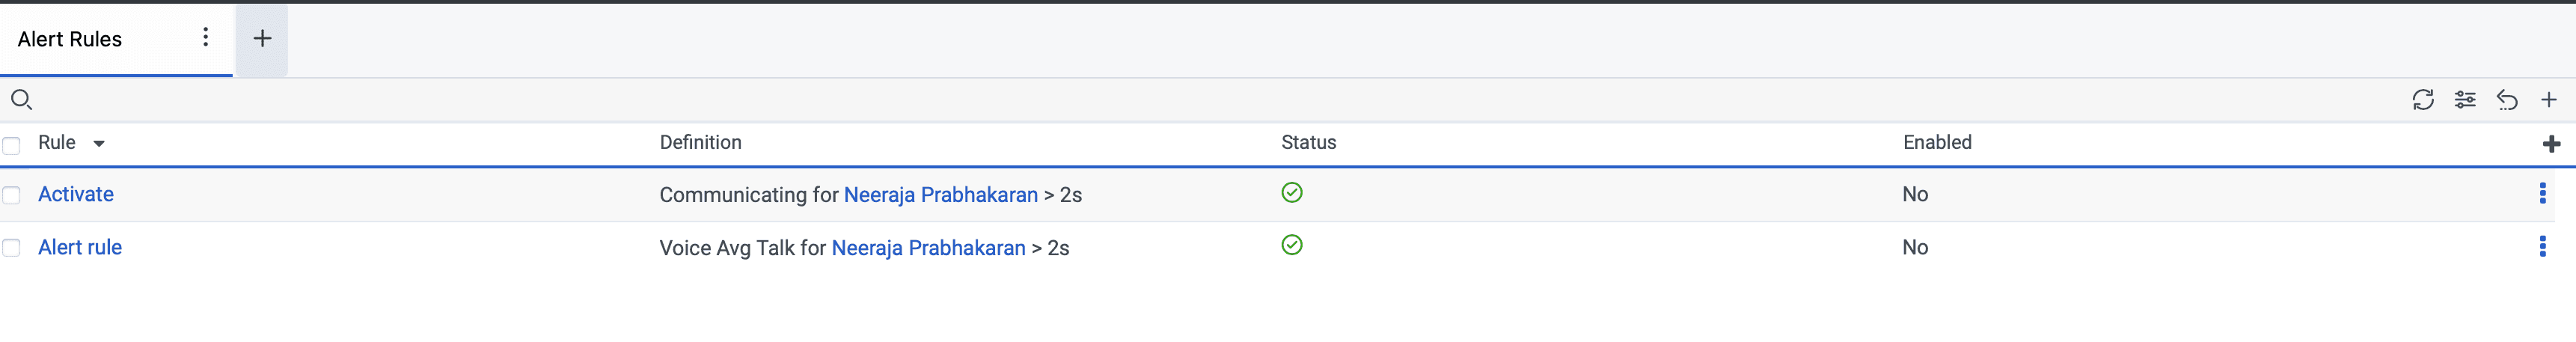
Task: Open the Activate rule link
Action: (76, 194)
